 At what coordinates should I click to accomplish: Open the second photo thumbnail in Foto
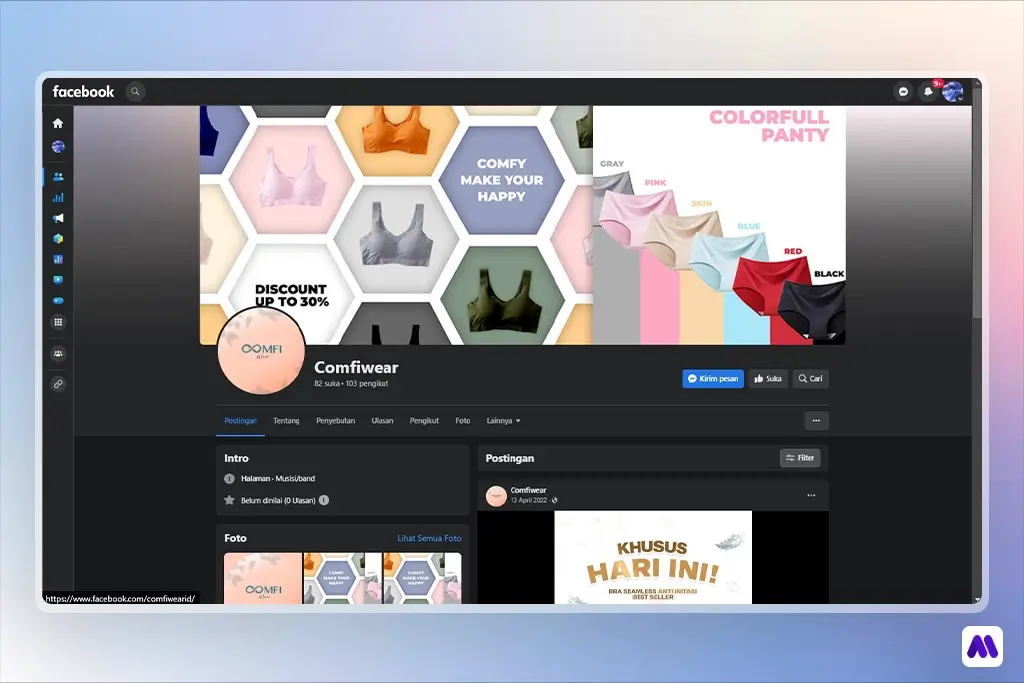[x=343, y=578]
